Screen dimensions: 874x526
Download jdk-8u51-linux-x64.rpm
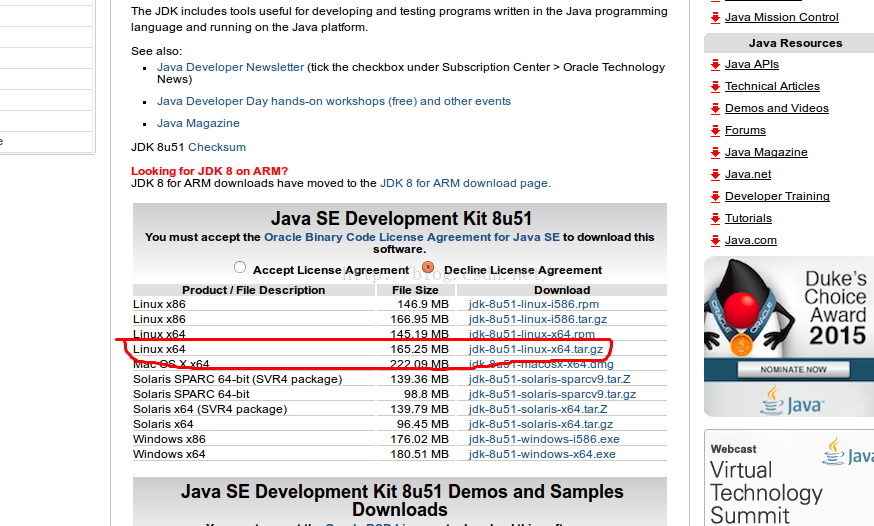click(531, 334)
